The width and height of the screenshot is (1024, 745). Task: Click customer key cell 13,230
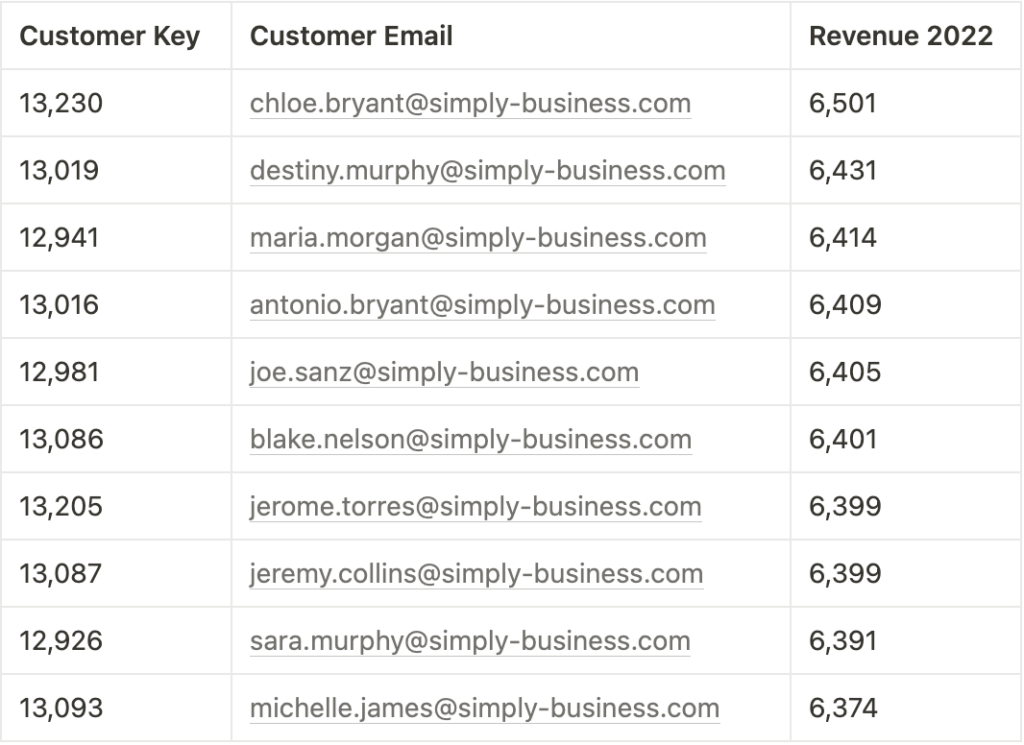(x=116, y=103)
